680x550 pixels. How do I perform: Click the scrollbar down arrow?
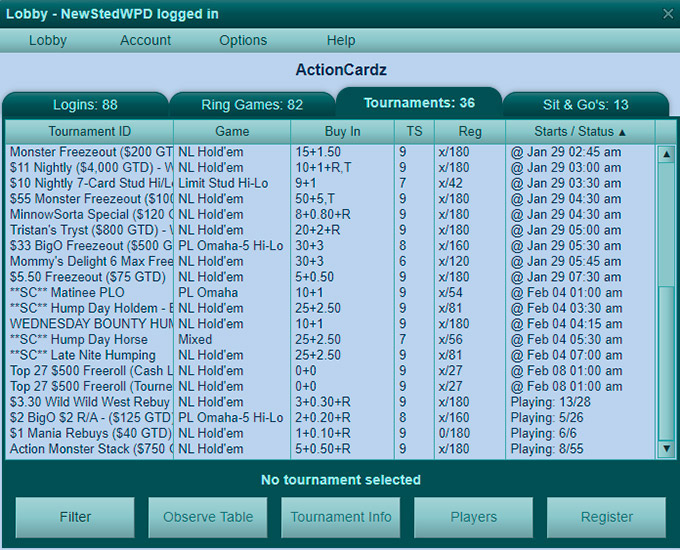click(666, 448)
